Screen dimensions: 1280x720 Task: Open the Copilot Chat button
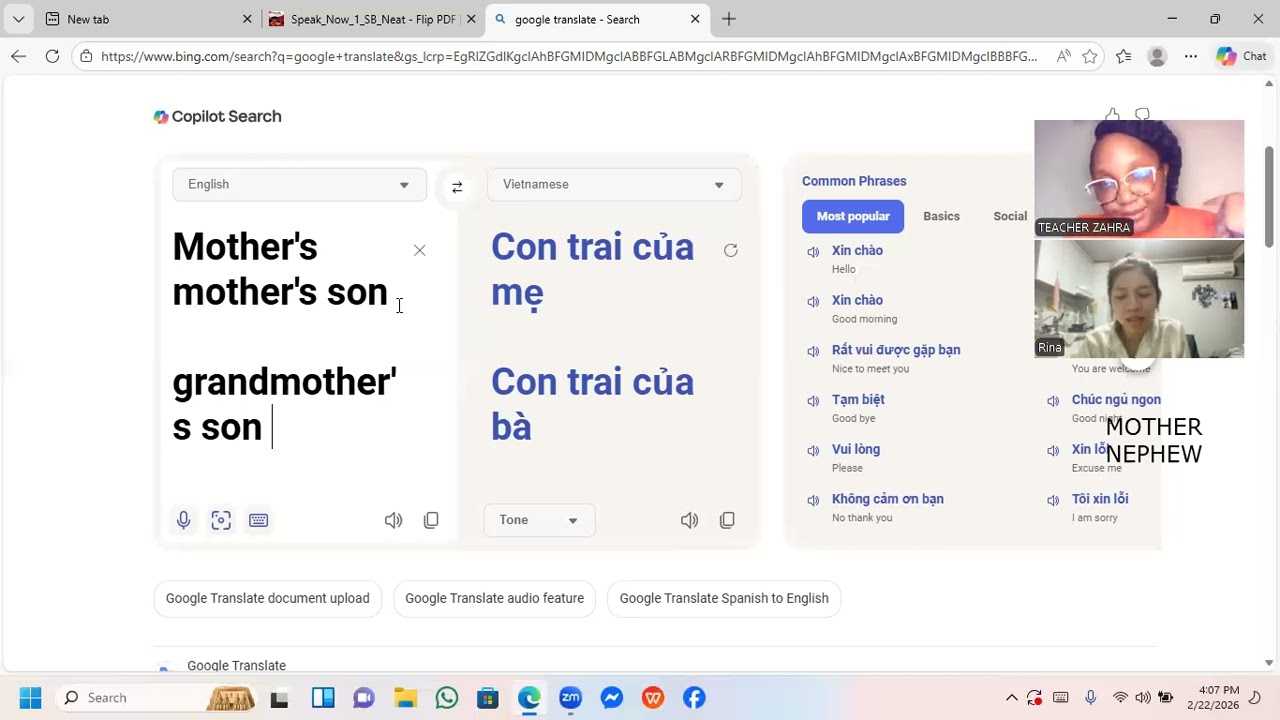(1241, 57)
